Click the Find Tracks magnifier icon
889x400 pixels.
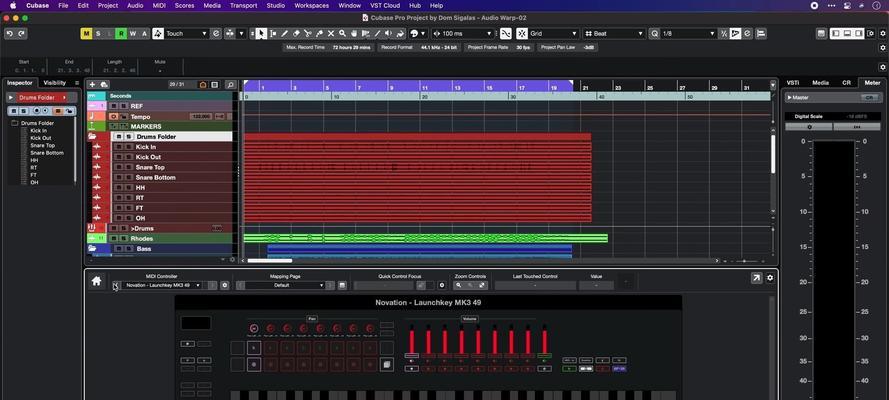230,85
